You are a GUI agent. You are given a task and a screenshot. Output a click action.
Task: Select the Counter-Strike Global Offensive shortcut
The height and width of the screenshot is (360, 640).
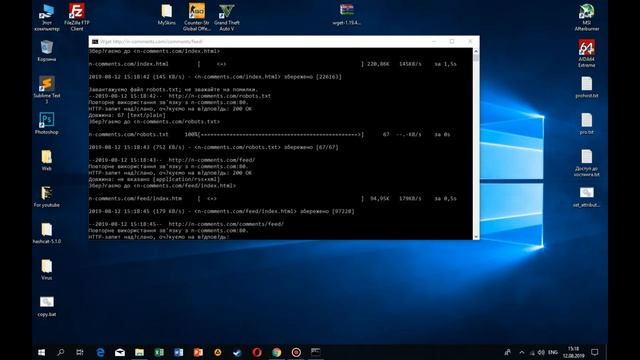point(197,17)
